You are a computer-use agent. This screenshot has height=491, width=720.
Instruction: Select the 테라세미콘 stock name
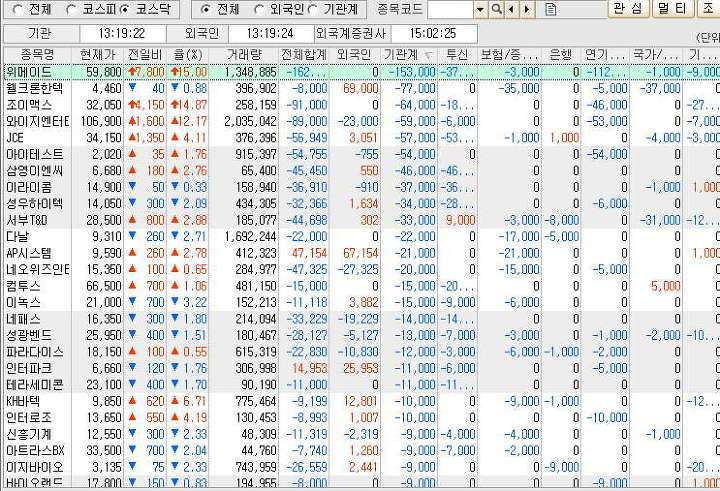(34, 385)
